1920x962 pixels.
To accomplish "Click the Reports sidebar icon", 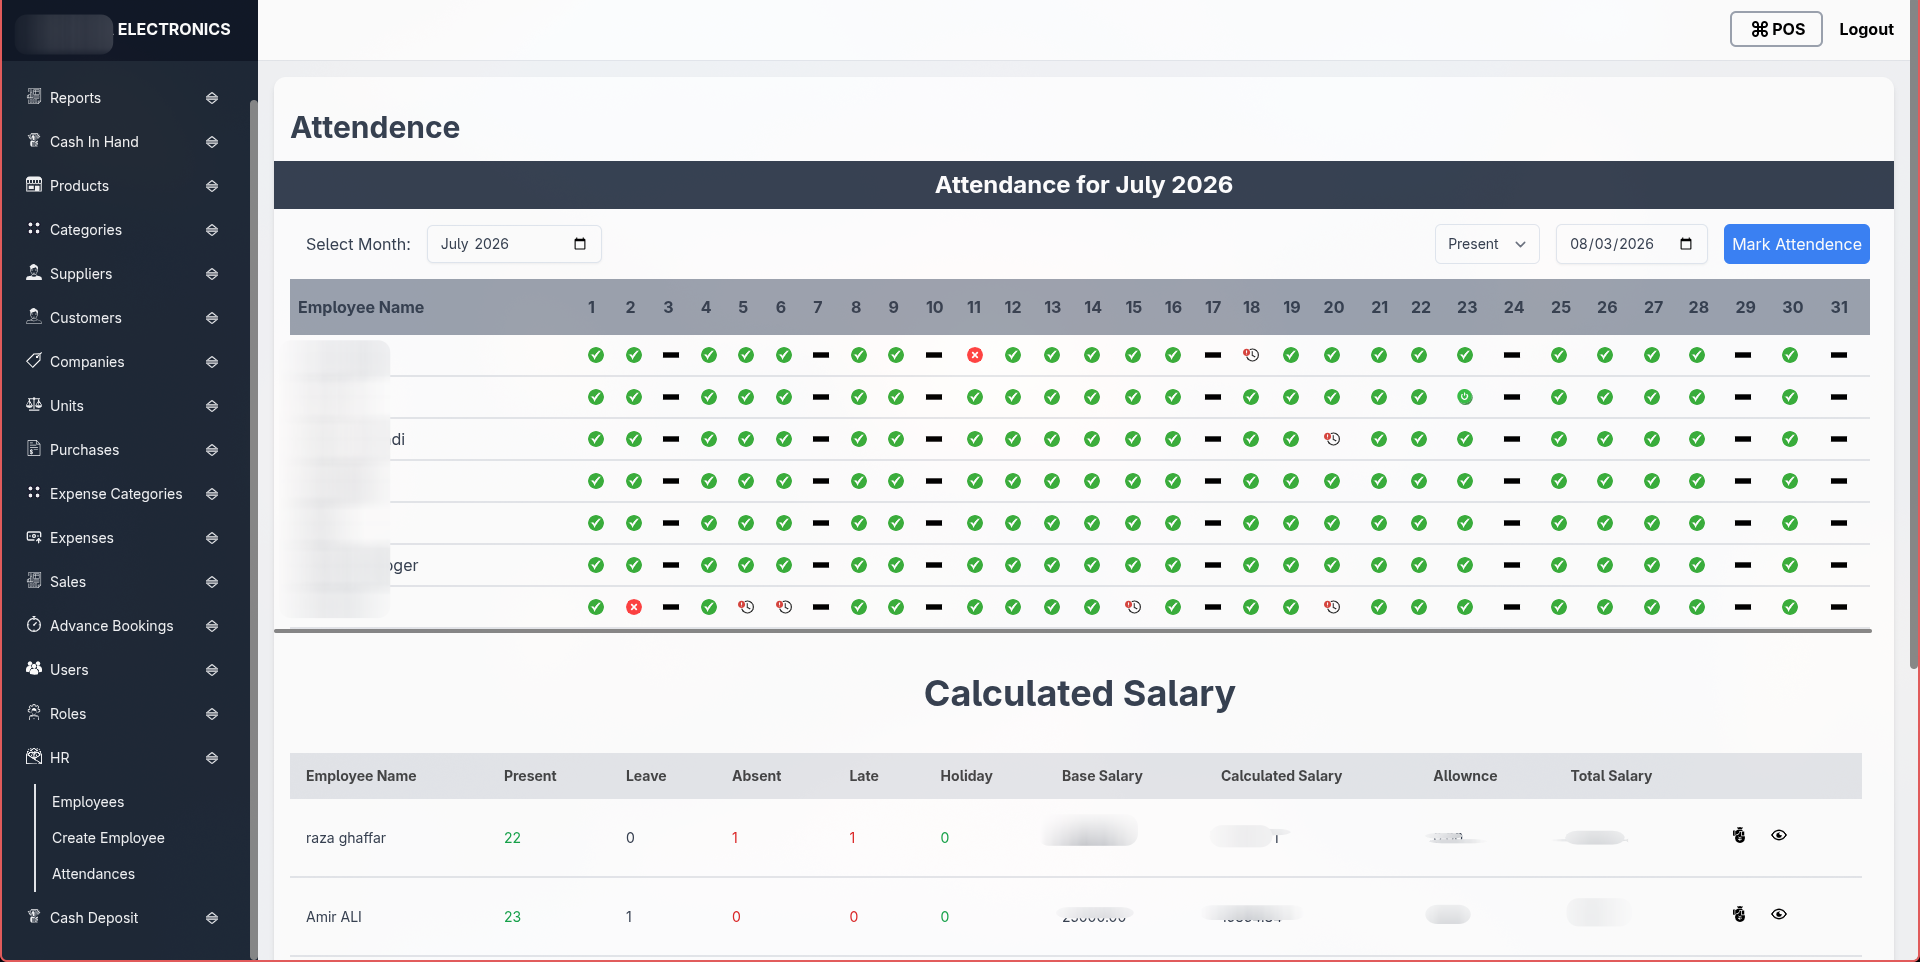I will click(x=34, y=97).
